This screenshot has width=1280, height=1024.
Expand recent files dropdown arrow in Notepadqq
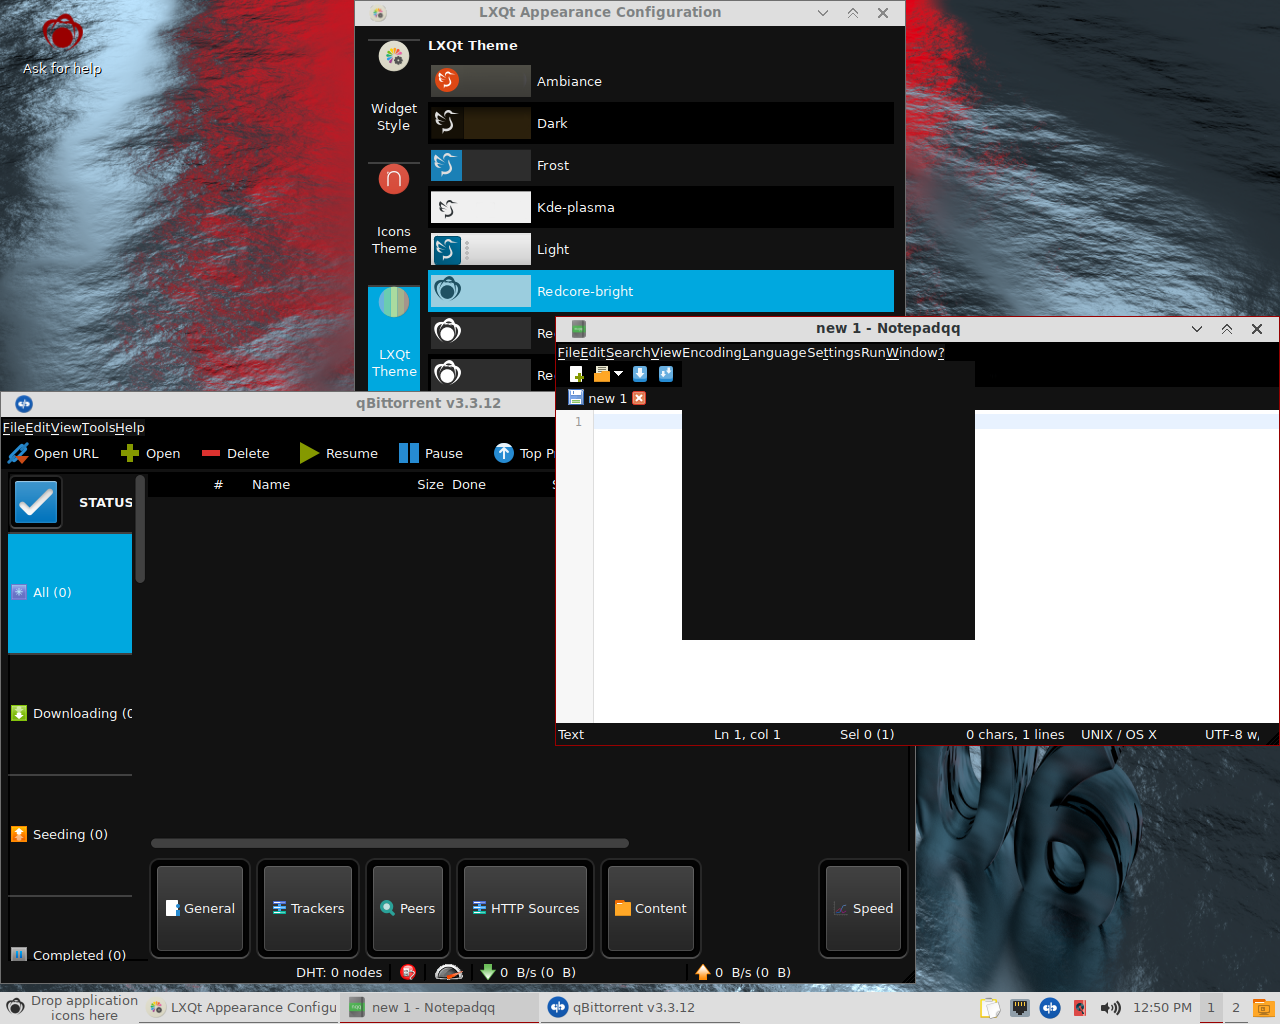pos(618,374)
